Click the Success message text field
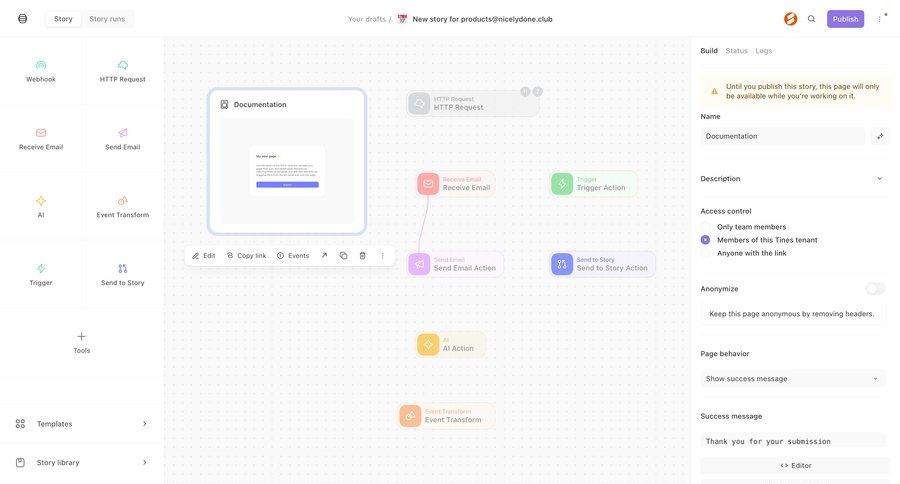This screenshot has height=484, width=900. [x=792, y=441]
